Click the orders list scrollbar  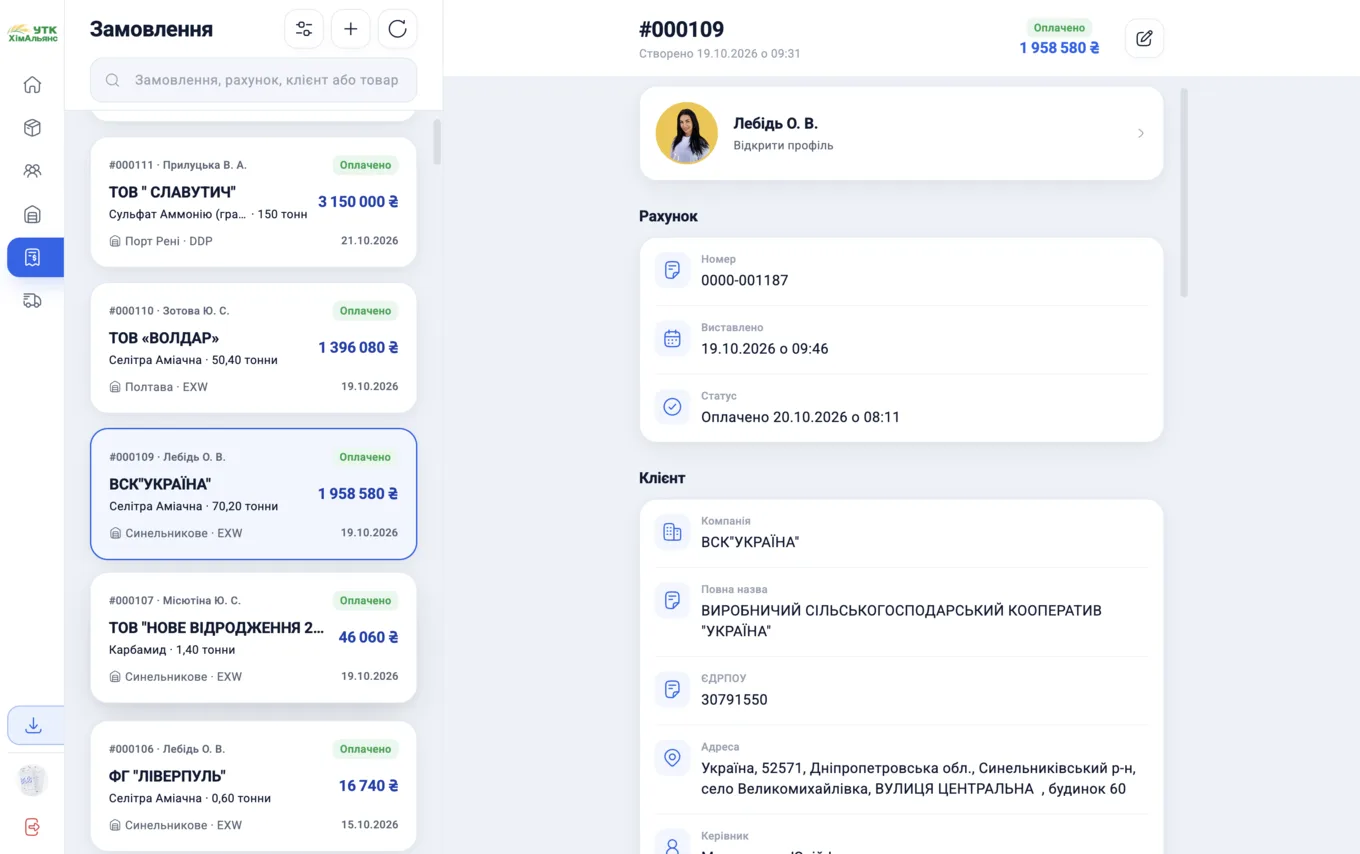(437, 142)
